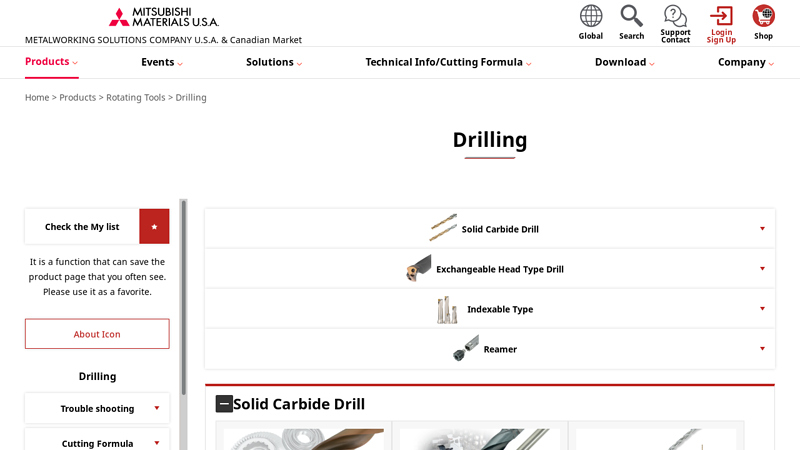
Task: Expand the Trouble shooting sidebar arrow
Action: click(157, 408)
